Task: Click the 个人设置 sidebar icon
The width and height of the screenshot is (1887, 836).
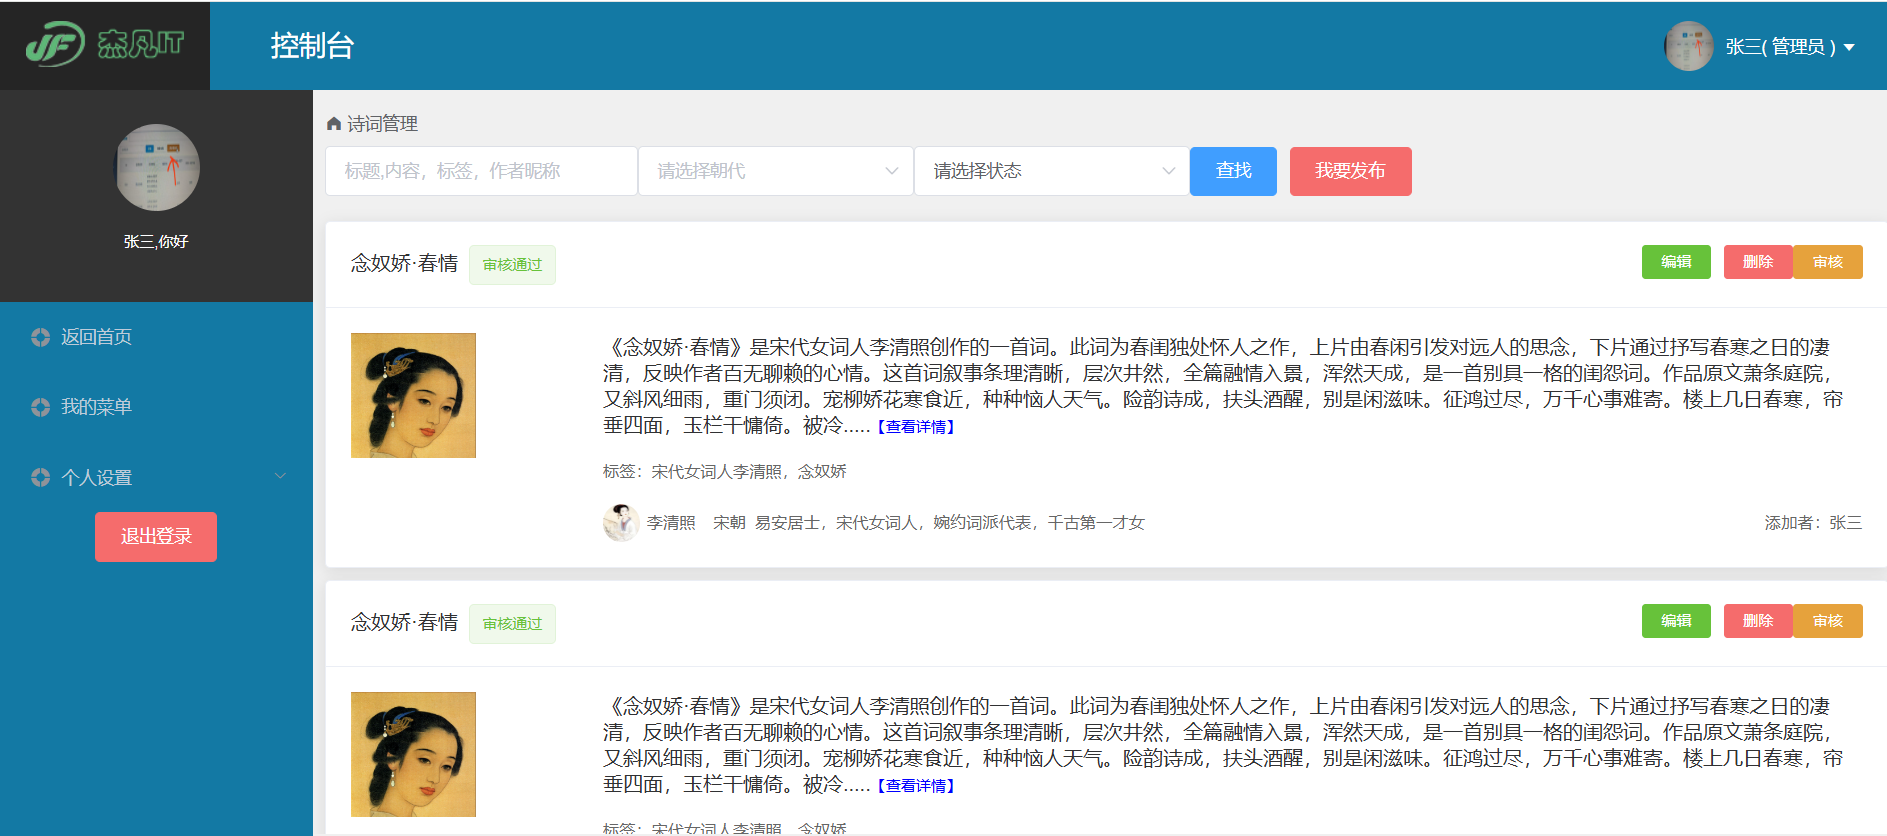Action: click(40, 477)
